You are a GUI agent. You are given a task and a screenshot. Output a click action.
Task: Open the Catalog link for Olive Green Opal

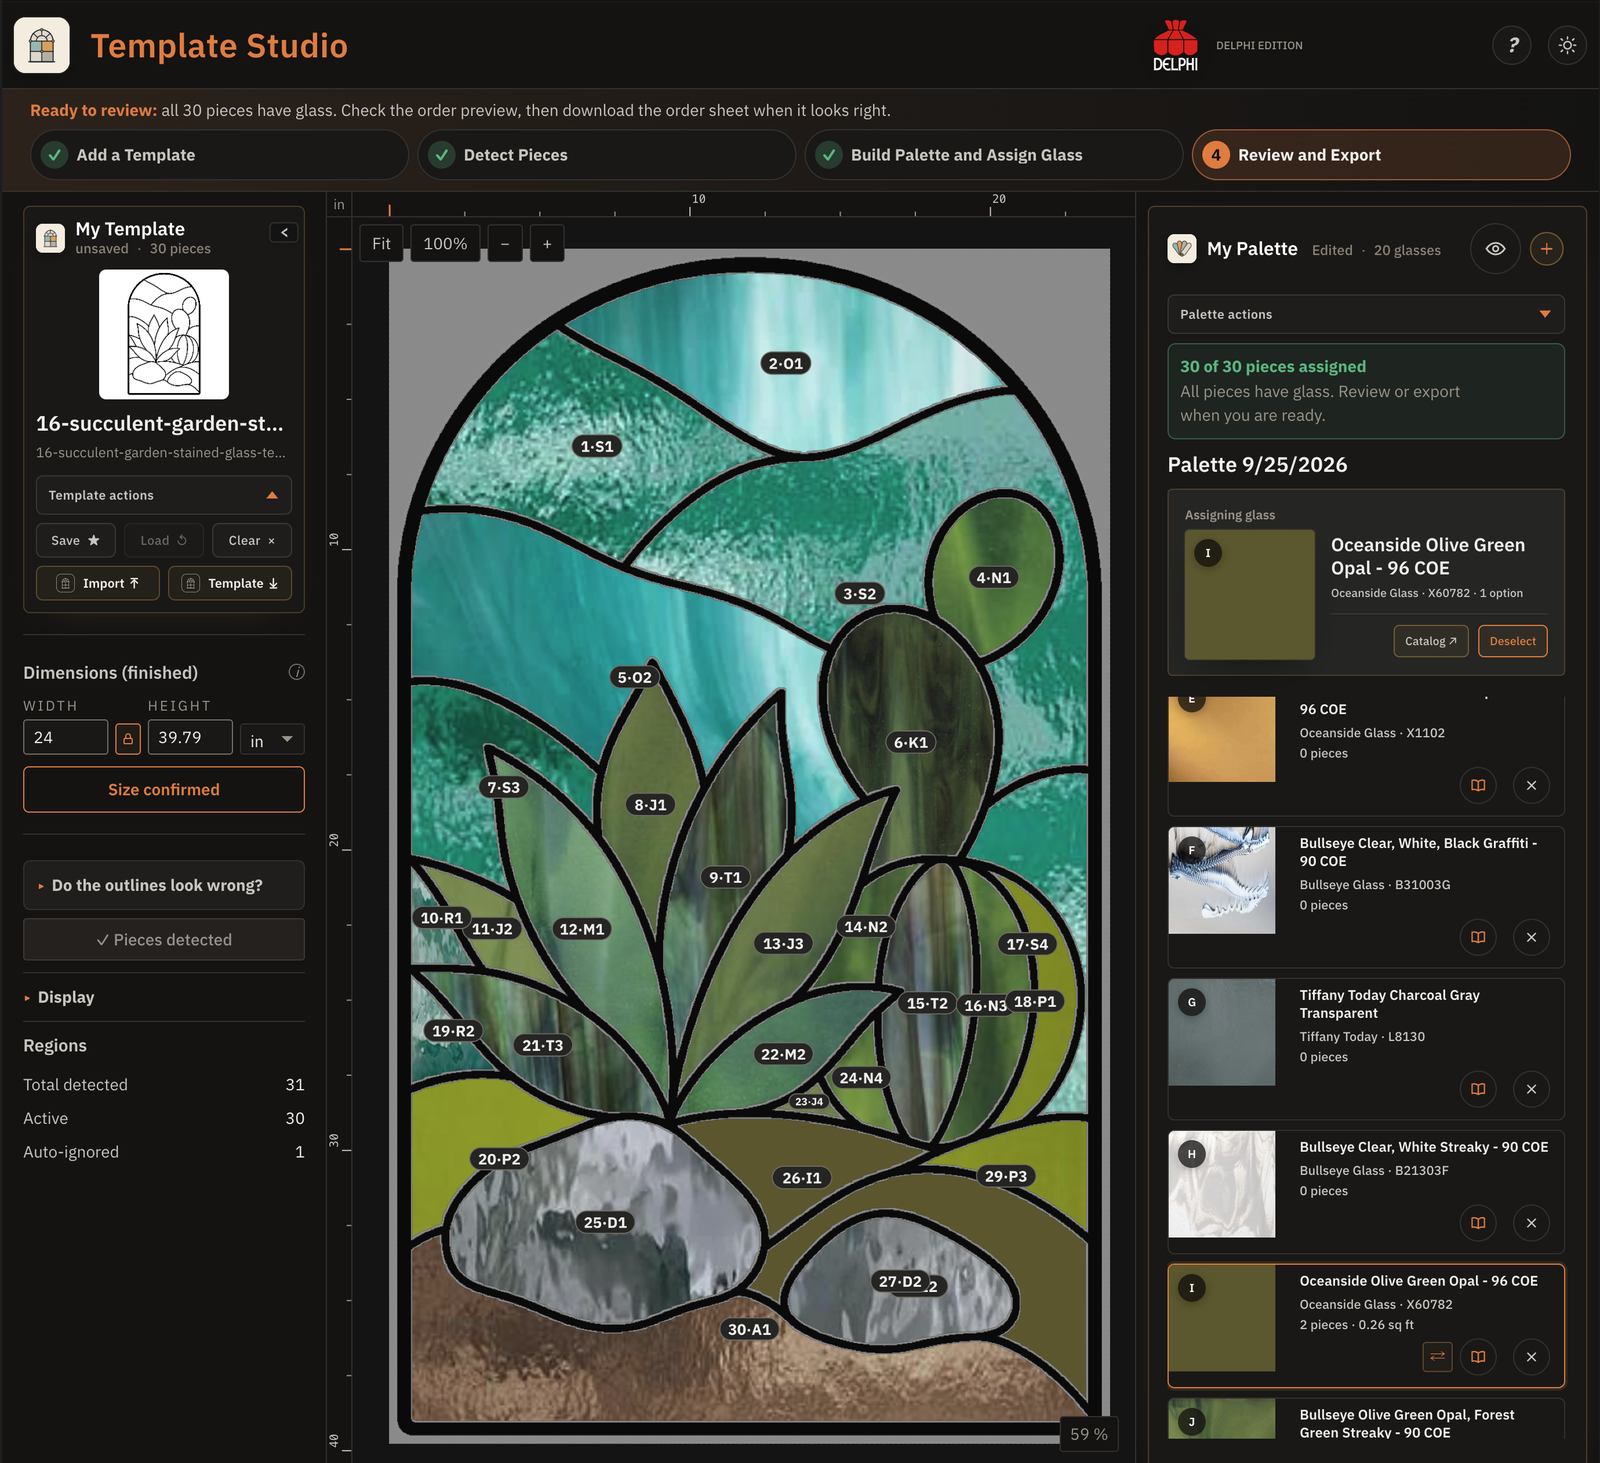pos(1431,641)
